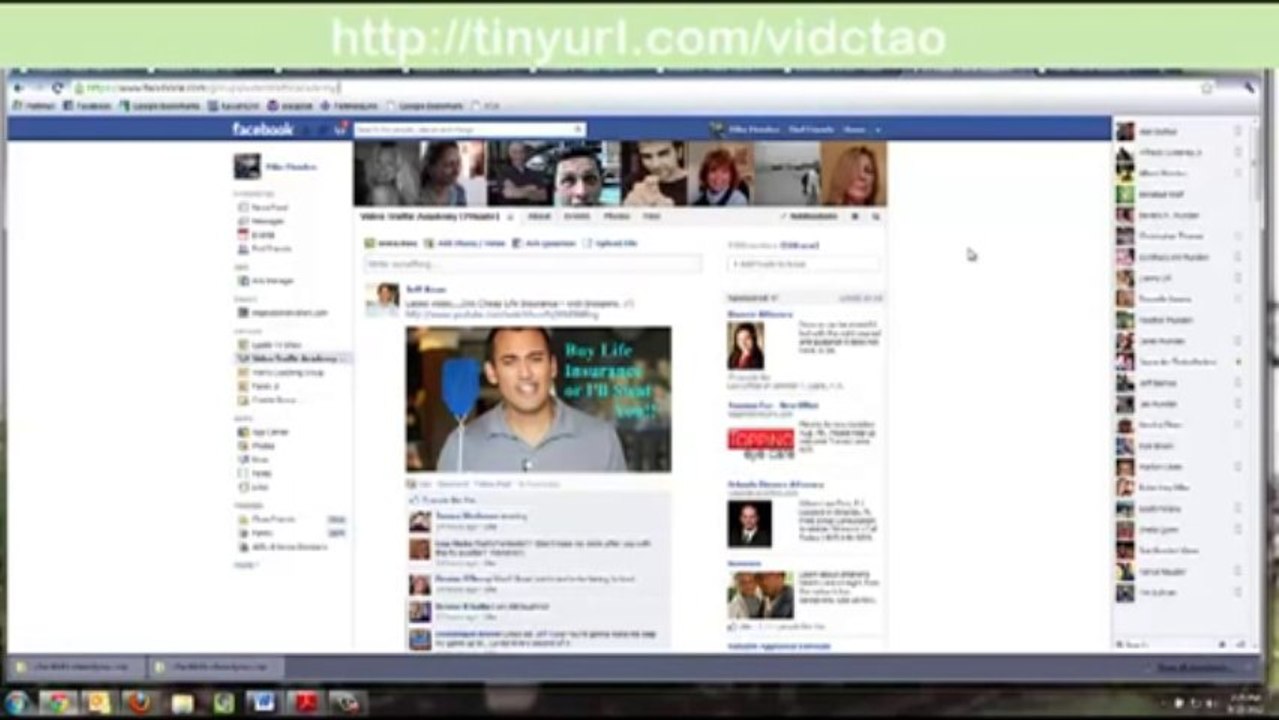Open the group settings gear icon
1279x720 pixels.
coord(856,216)
